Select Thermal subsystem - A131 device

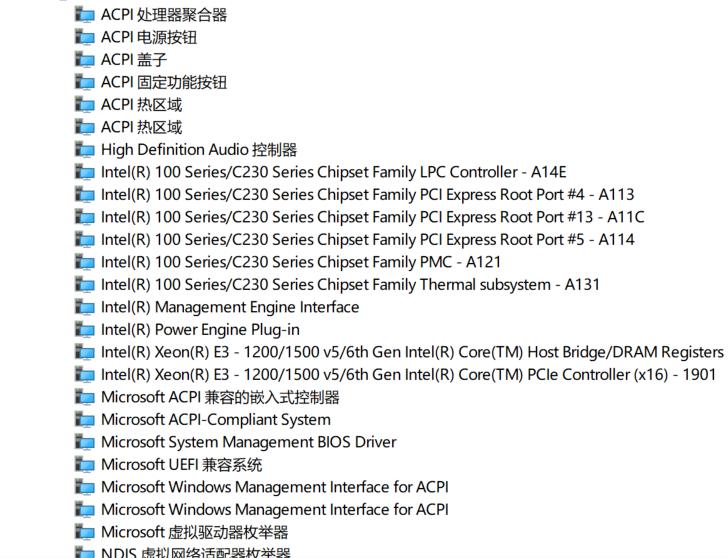tap(350, 285)
